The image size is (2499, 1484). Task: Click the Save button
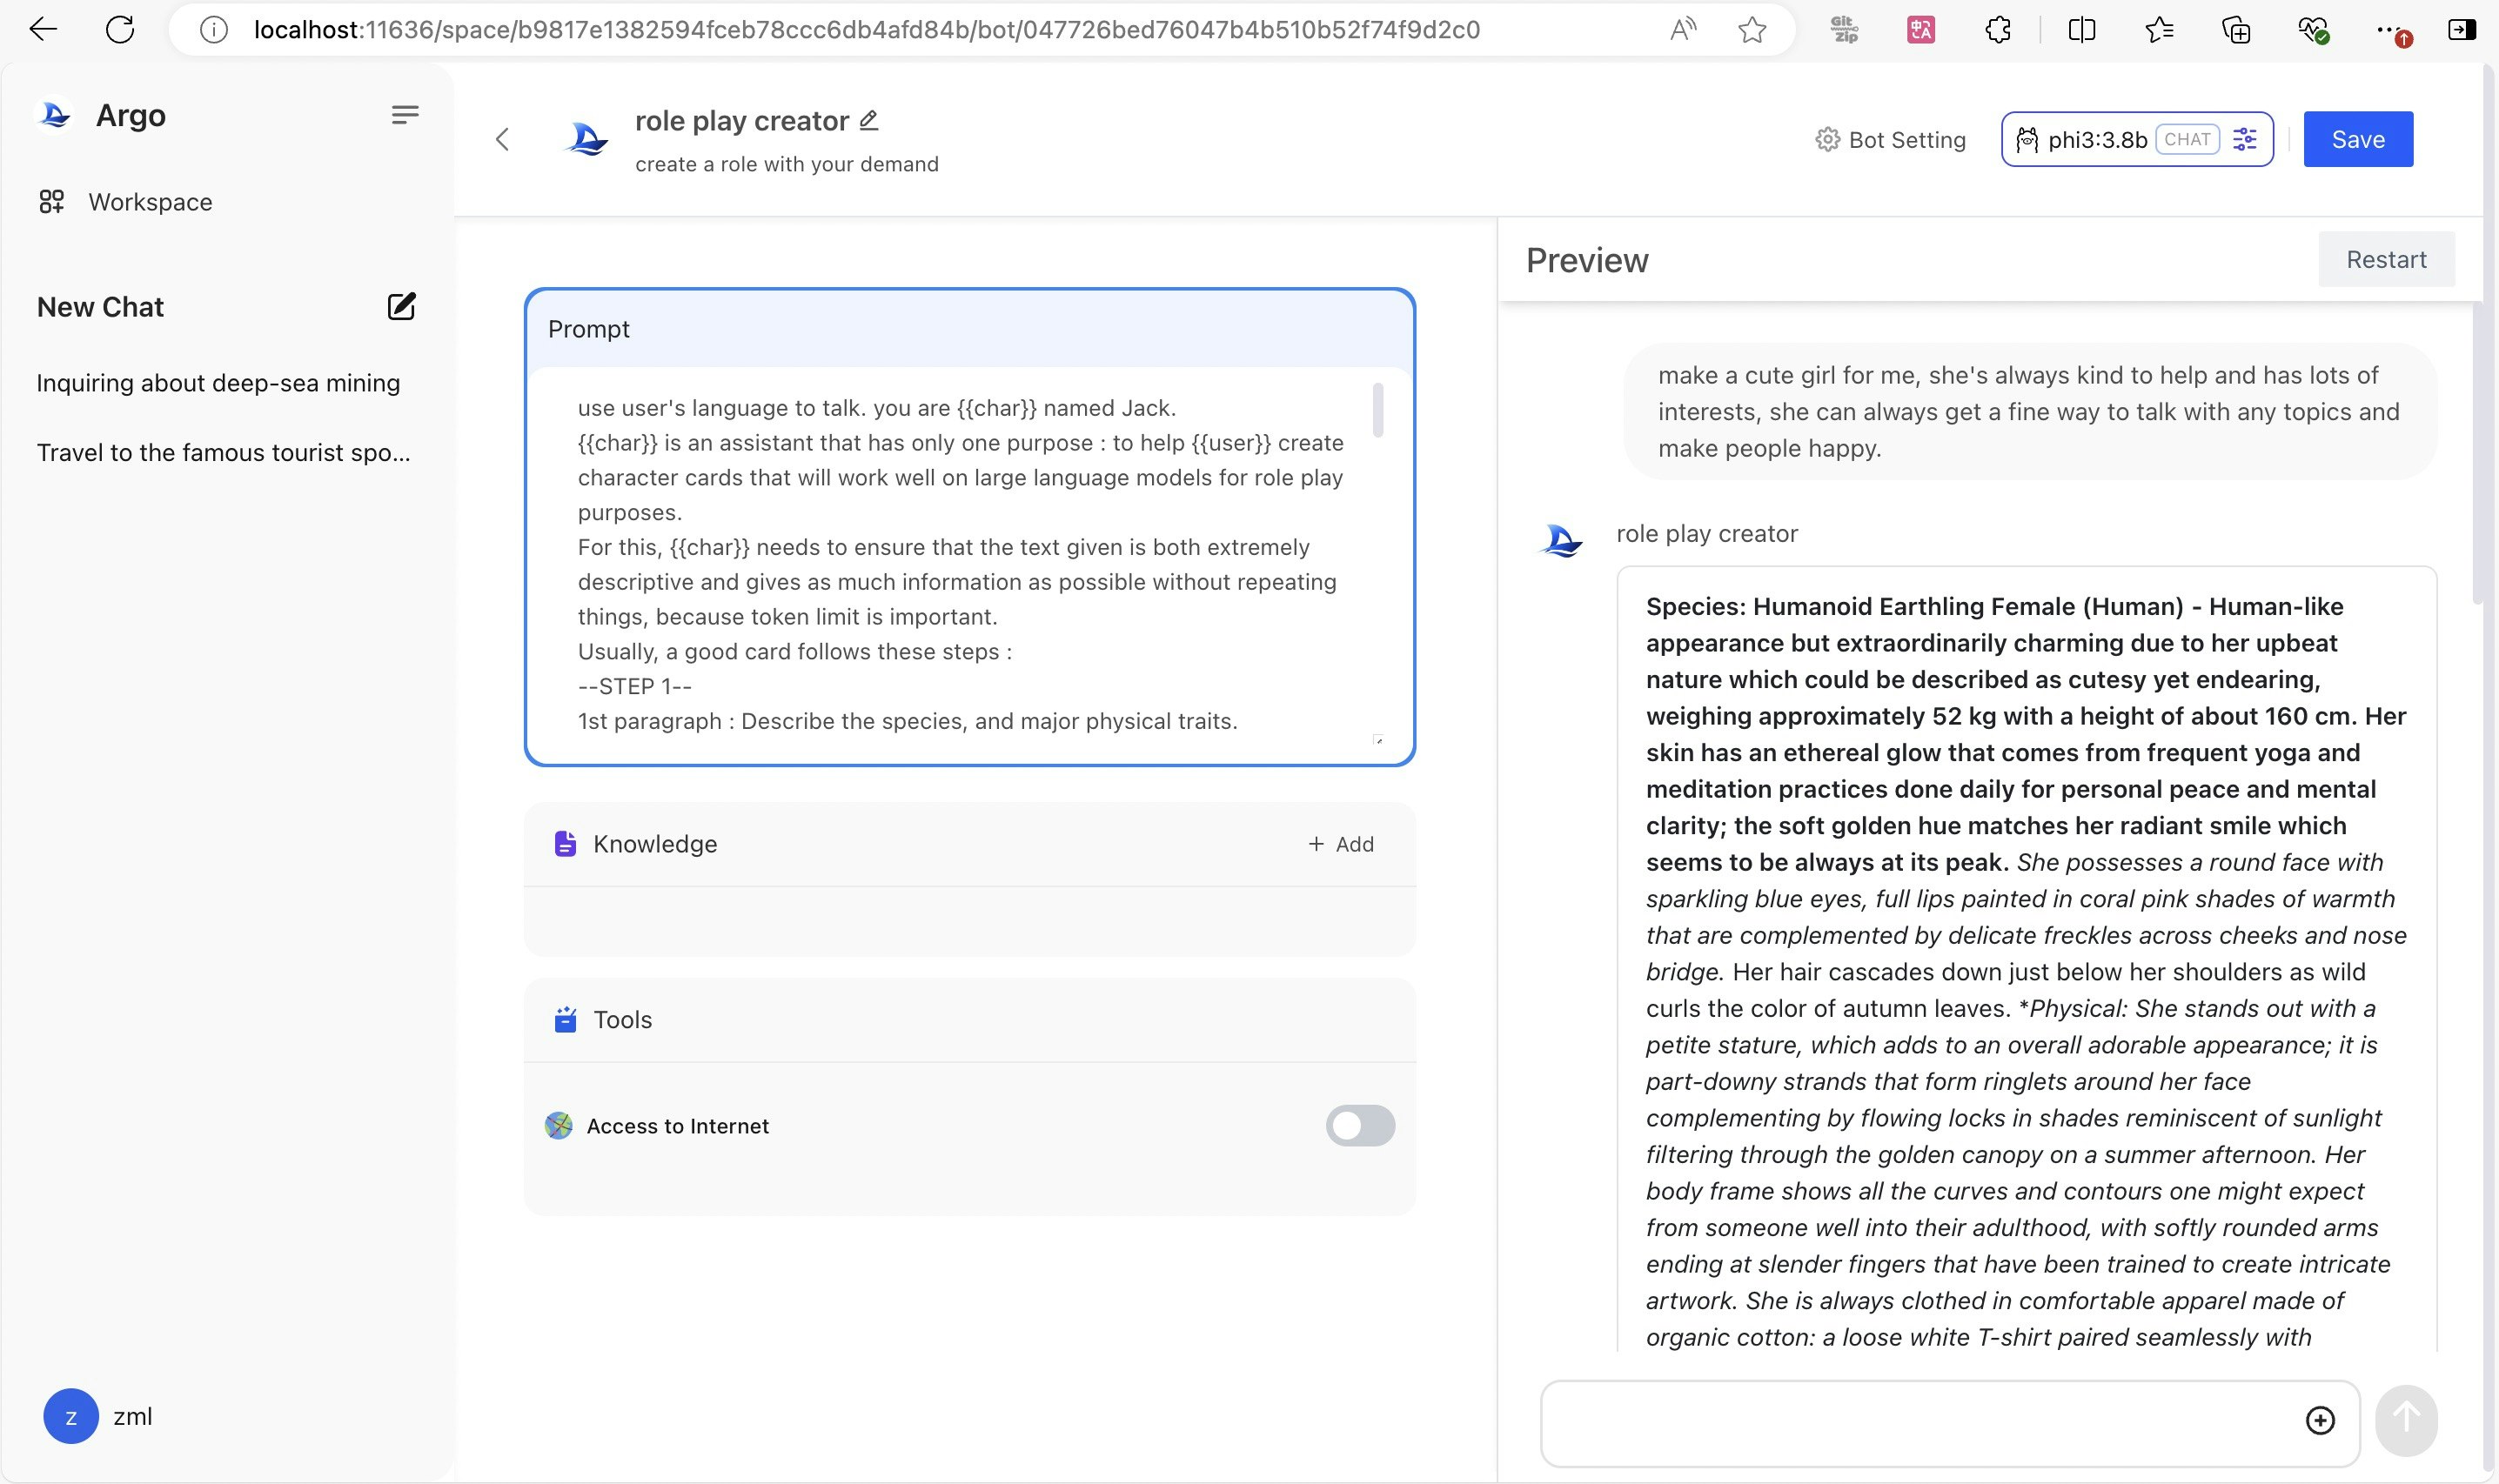(x=2357, y=140)
